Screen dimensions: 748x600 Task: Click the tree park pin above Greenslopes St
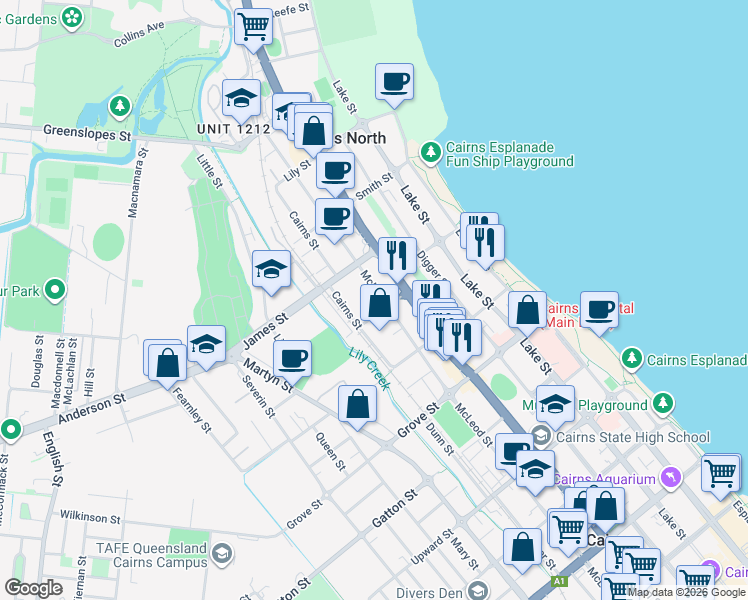tap(120, 107)
